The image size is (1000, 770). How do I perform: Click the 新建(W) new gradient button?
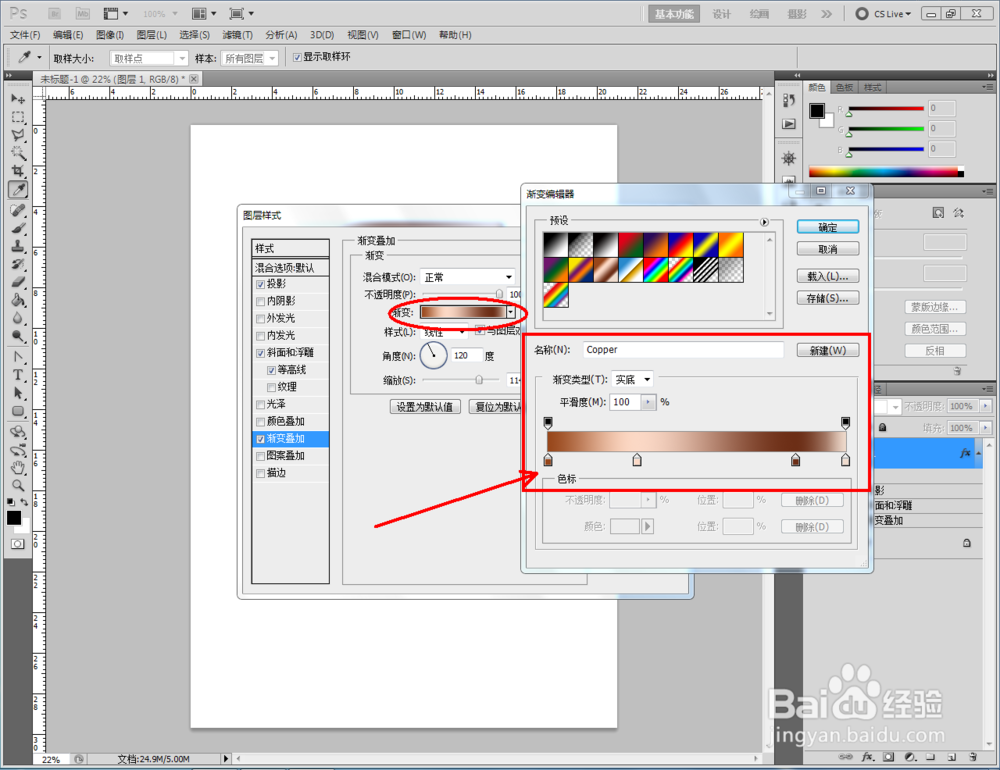click(x=828, y=351)
